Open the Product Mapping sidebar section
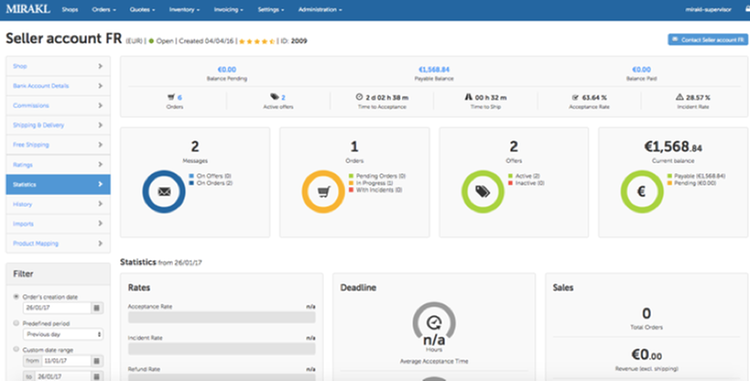Viewport: 750px width, 381px height. pyautogui.click(x=58, y=243)
